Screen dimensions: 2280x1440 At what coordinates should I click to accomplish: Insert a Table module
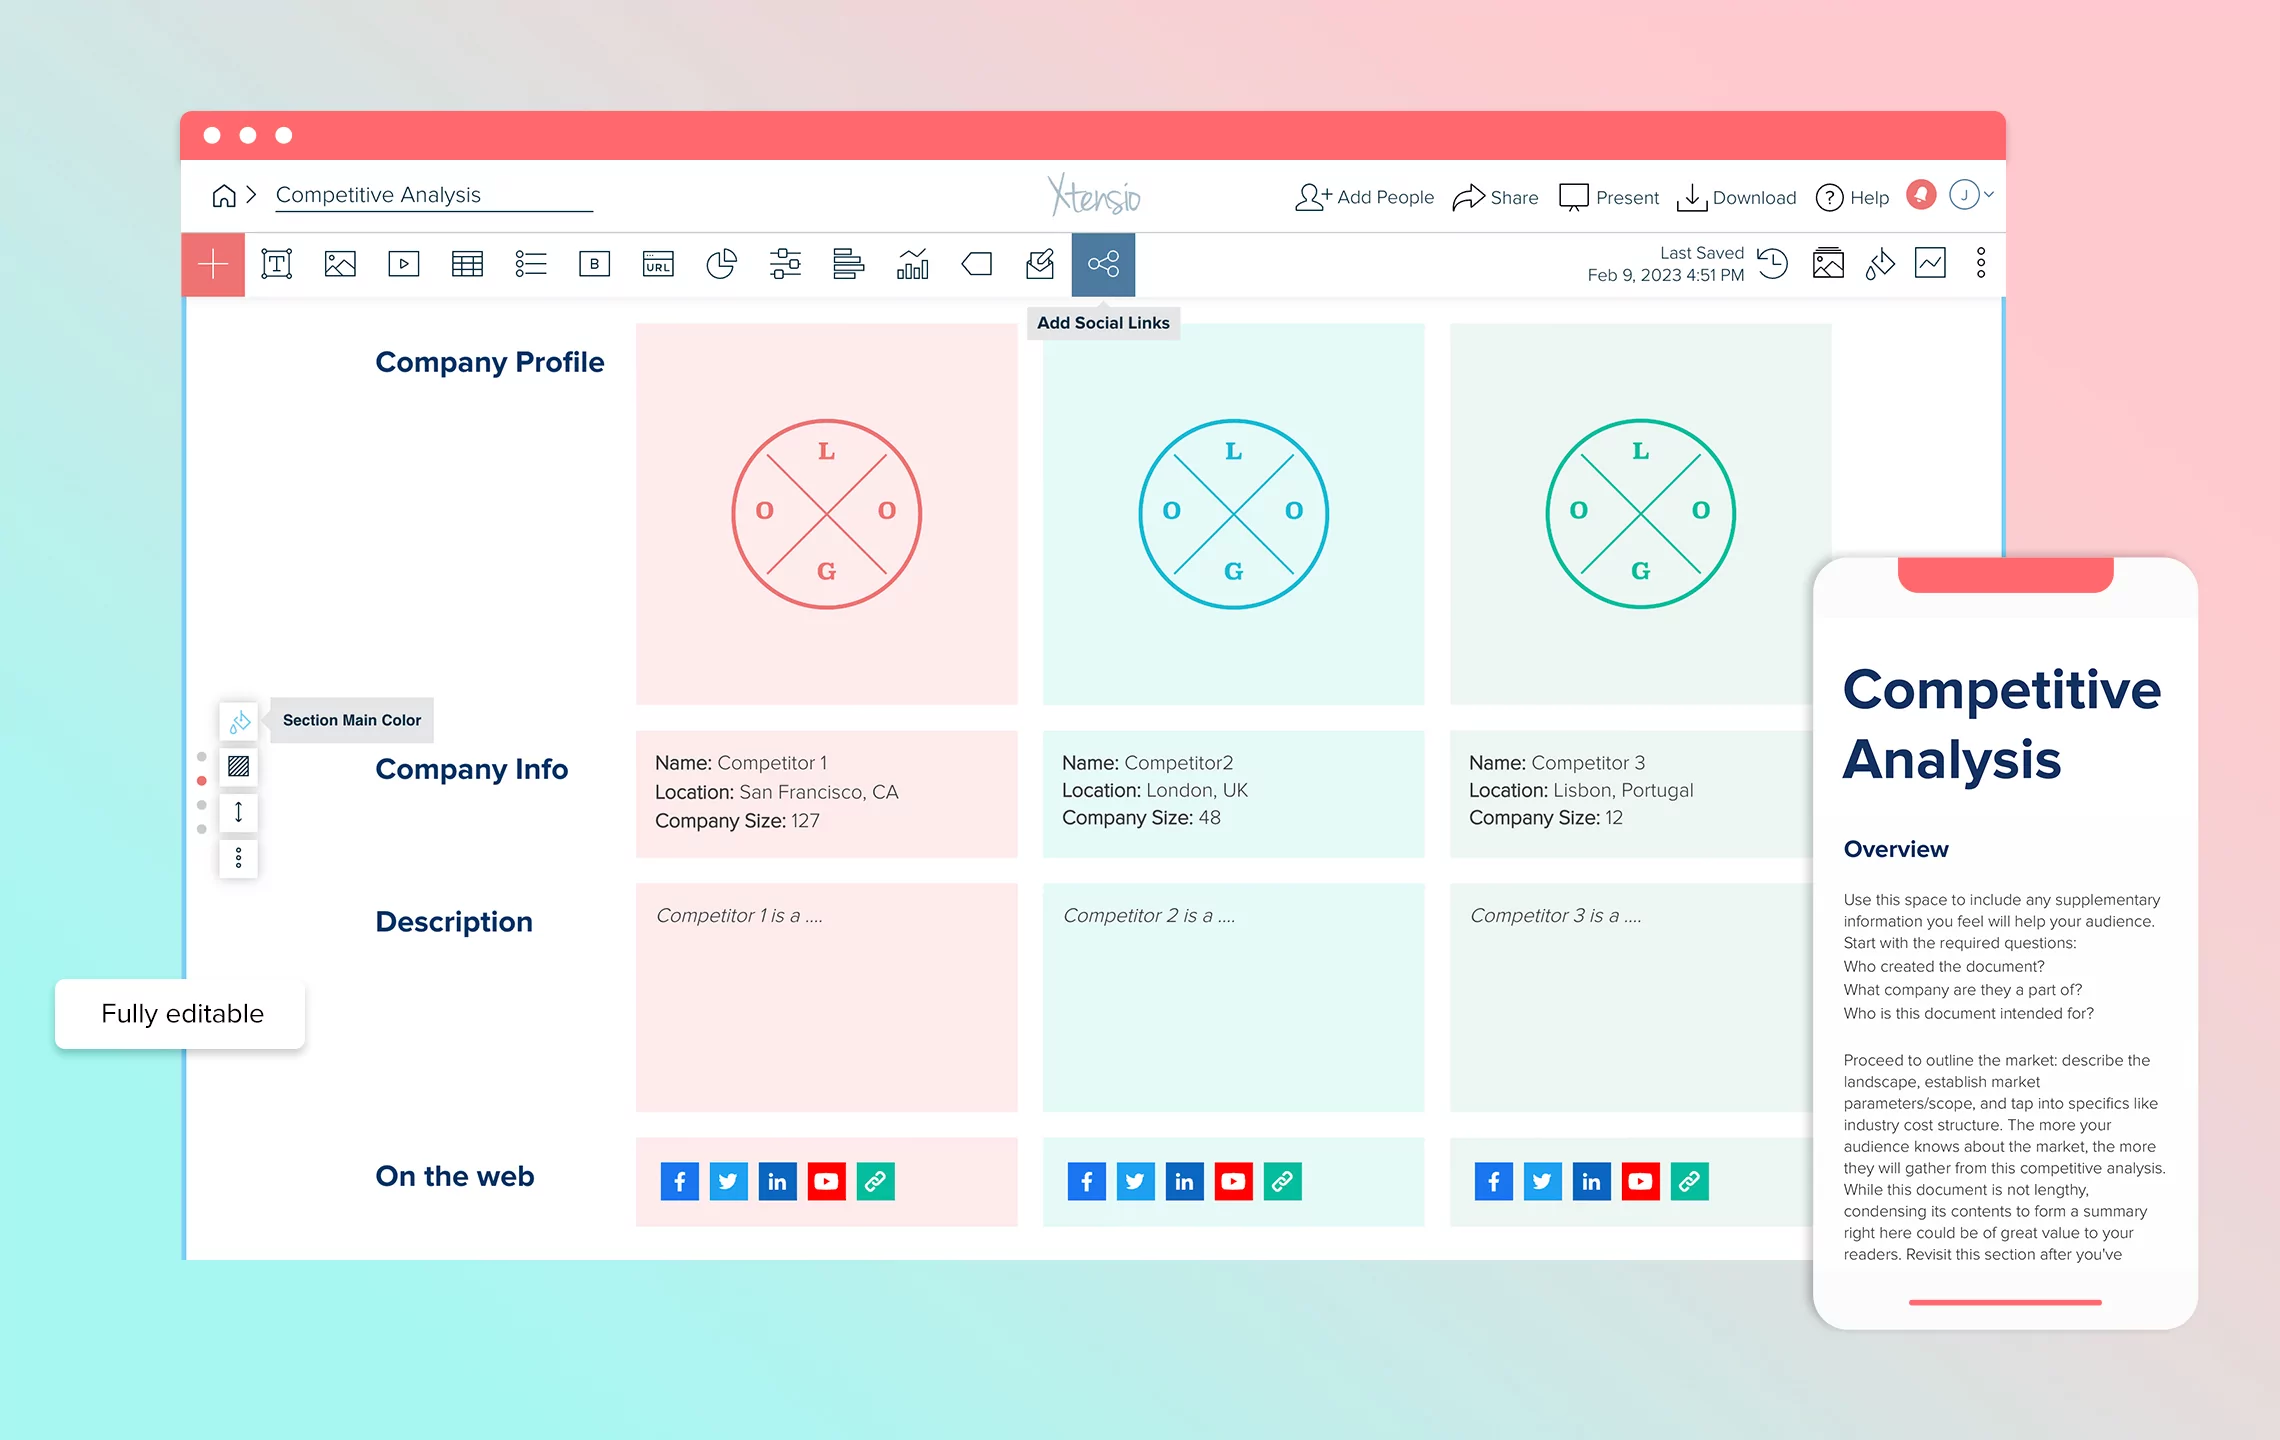coord(467,264)
